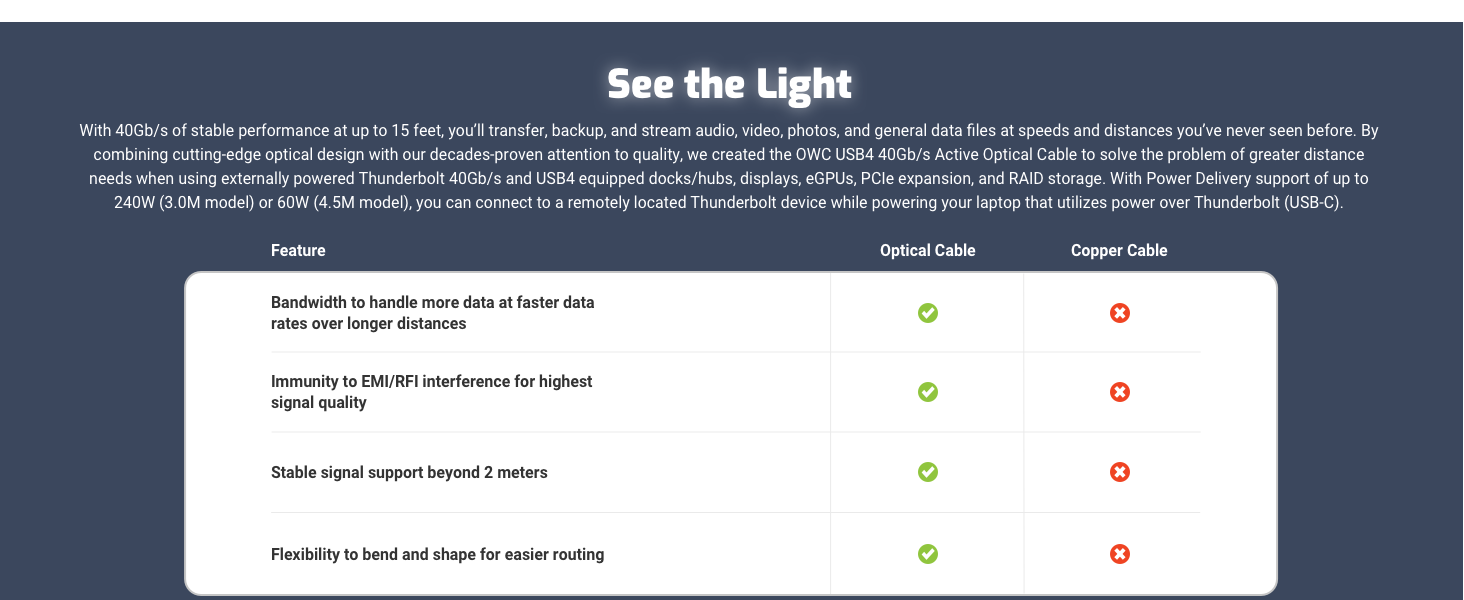The height and width of the screenshot is (600, 1464).
Task: Click green checkmark for EMI/RFI immunity row
Action: coord(928,392)
